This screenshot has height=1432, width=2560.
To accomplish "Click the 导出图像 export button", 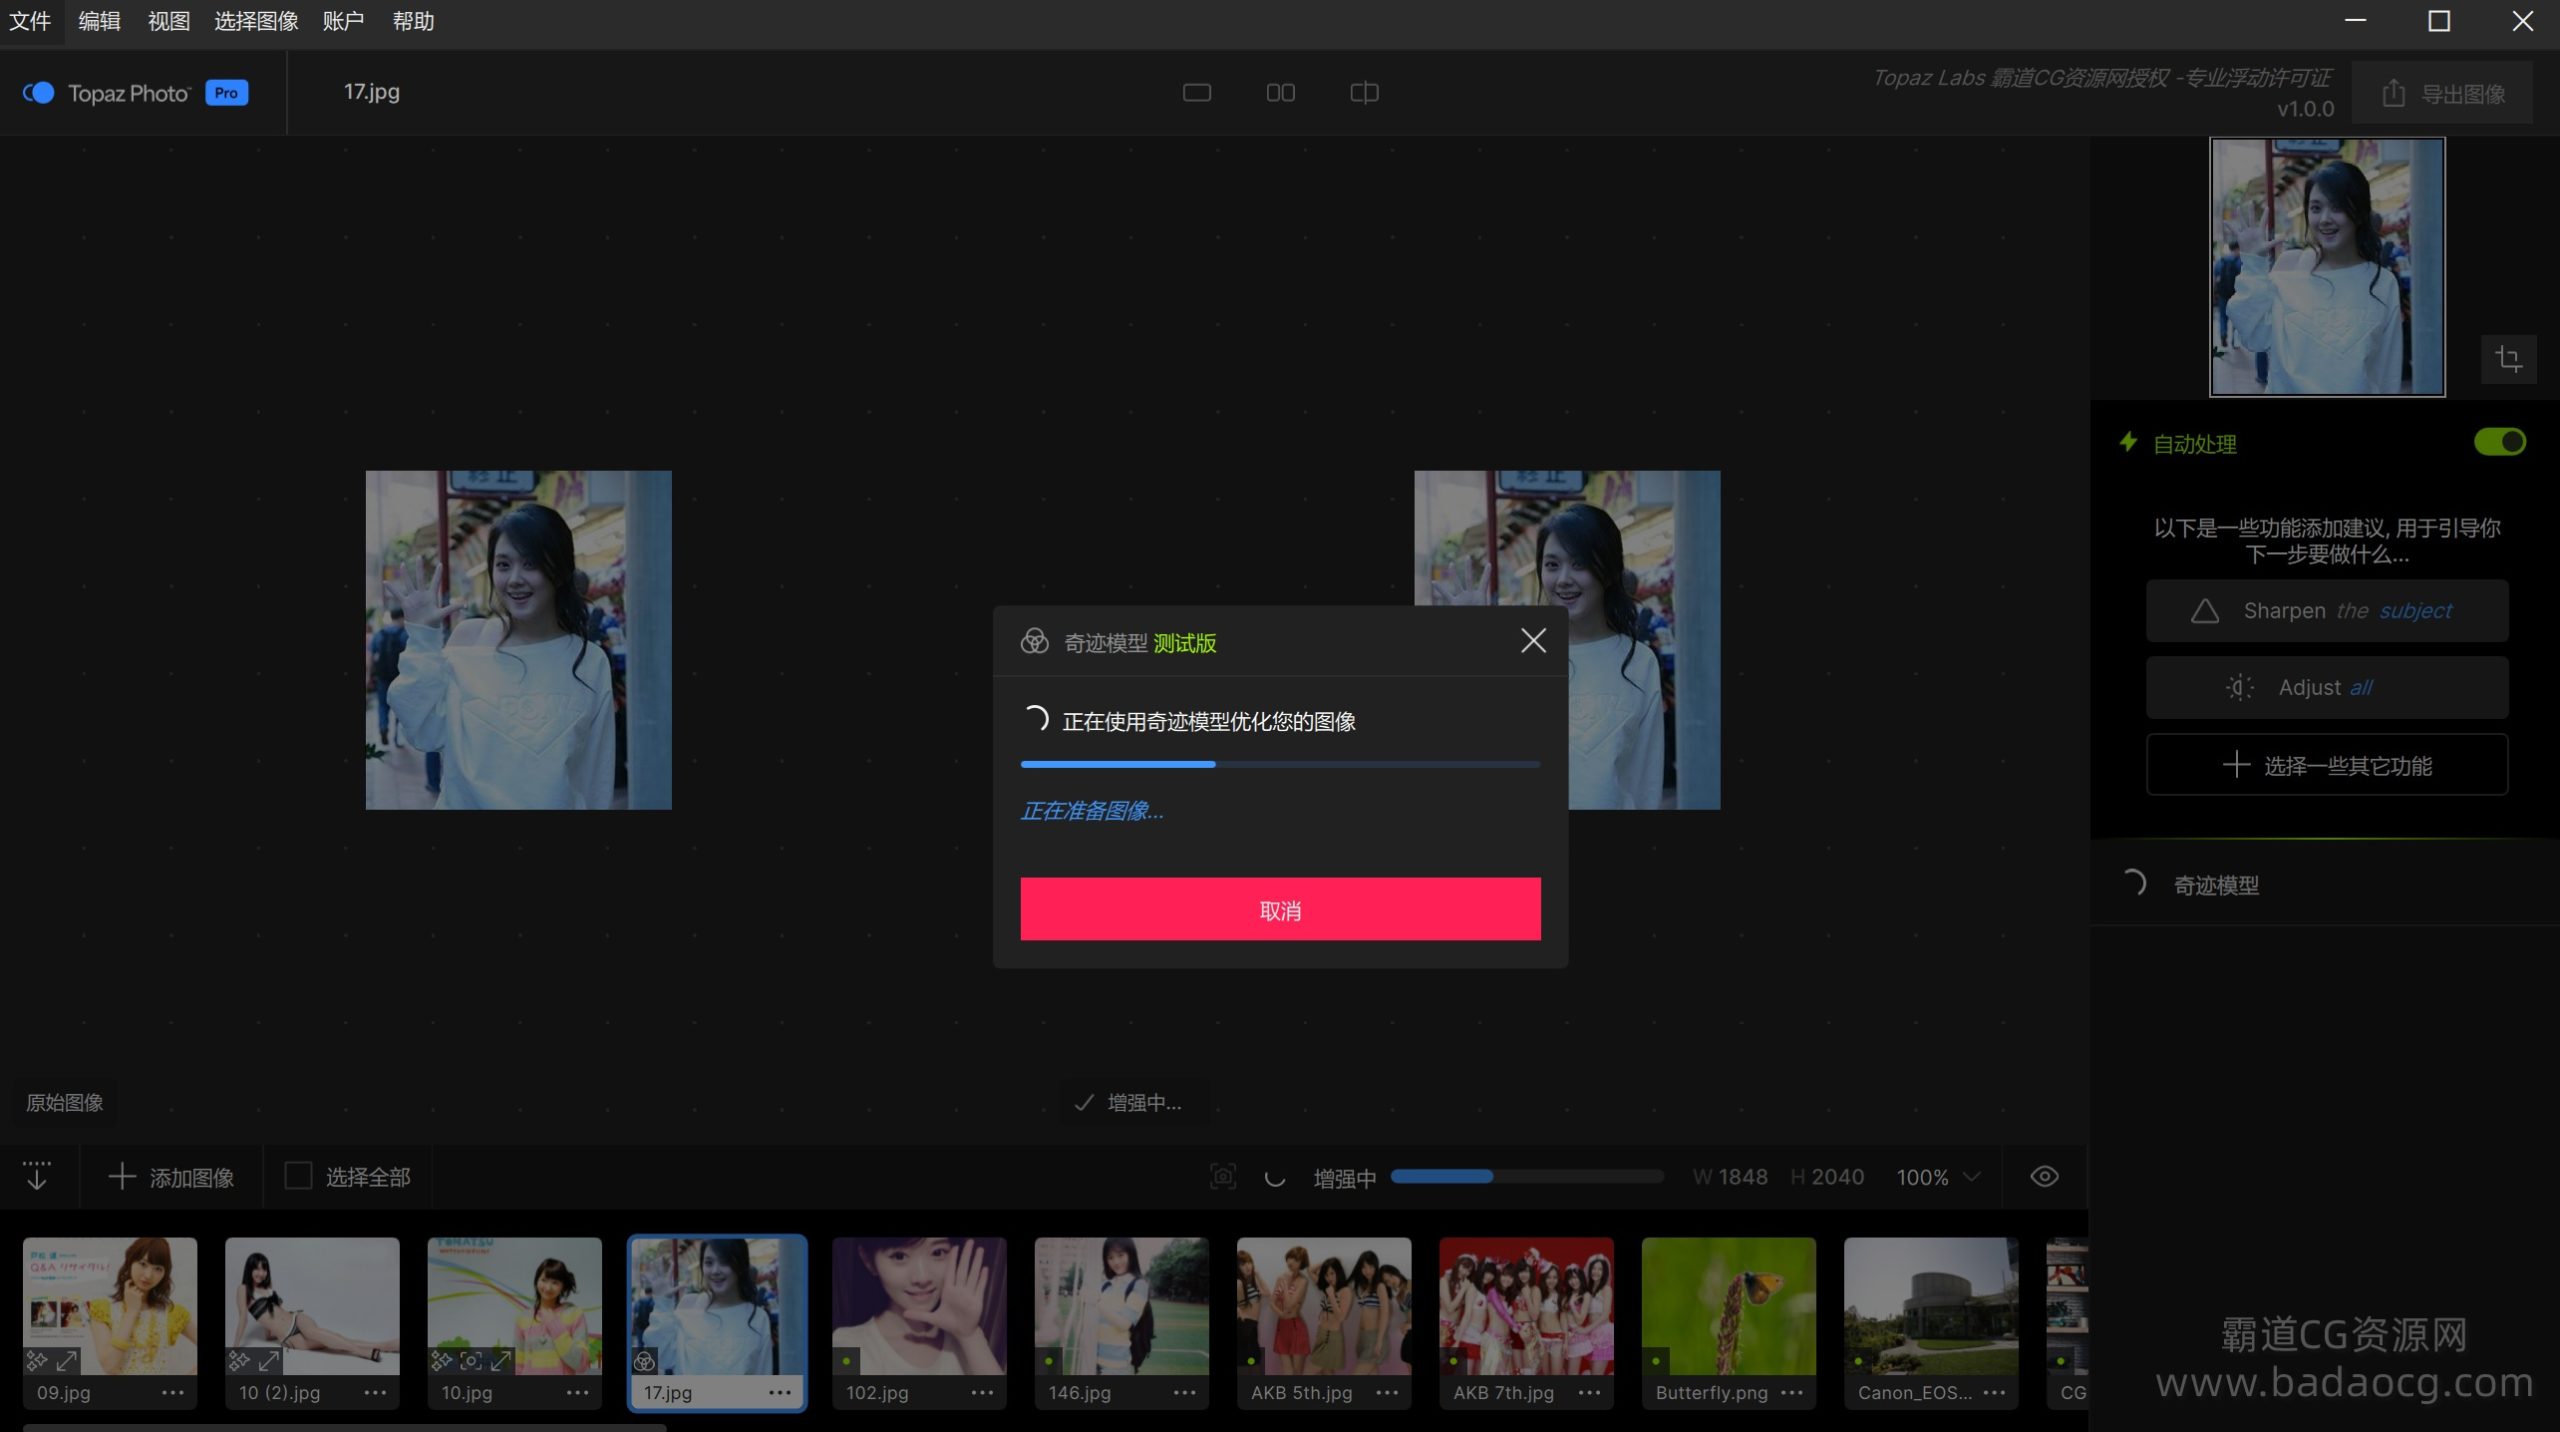I will pyautogui.click(x=2442, y=93).
